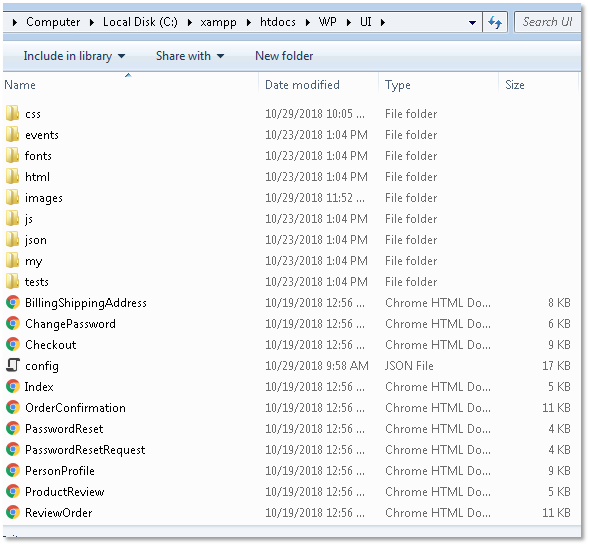Click the config JSON file icon
The image size is (590, 546).
click(12, 365)
